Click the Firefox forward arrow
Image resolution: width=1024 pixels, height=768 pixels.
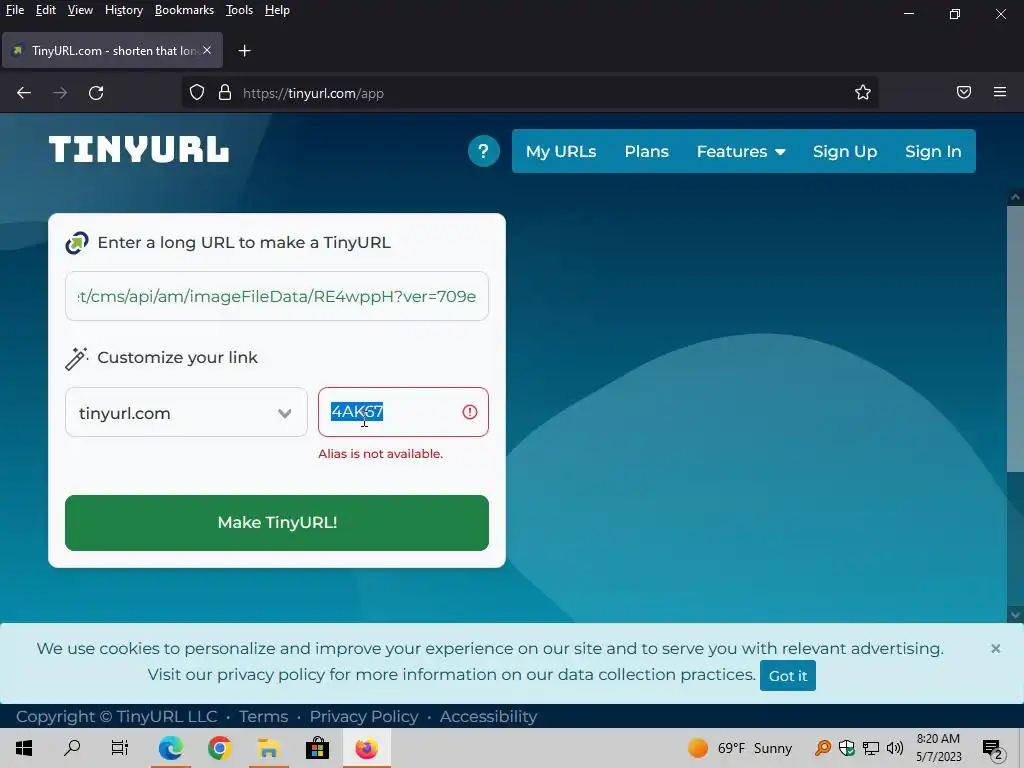(x=60, y=93)
